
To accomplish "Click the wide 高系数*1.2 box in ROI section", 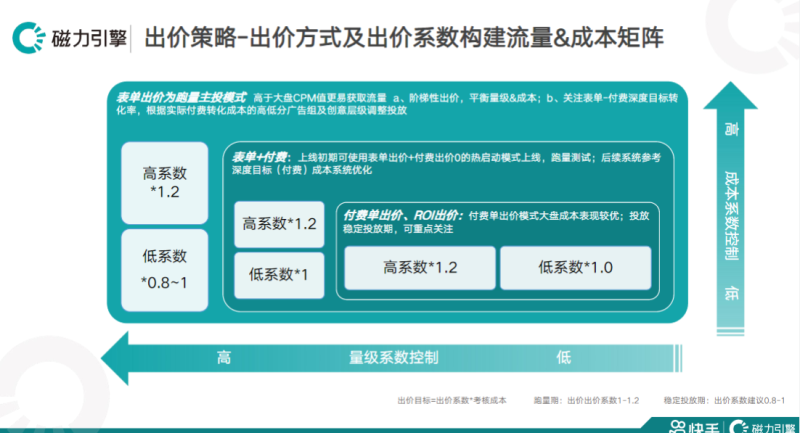I will 420,268.
